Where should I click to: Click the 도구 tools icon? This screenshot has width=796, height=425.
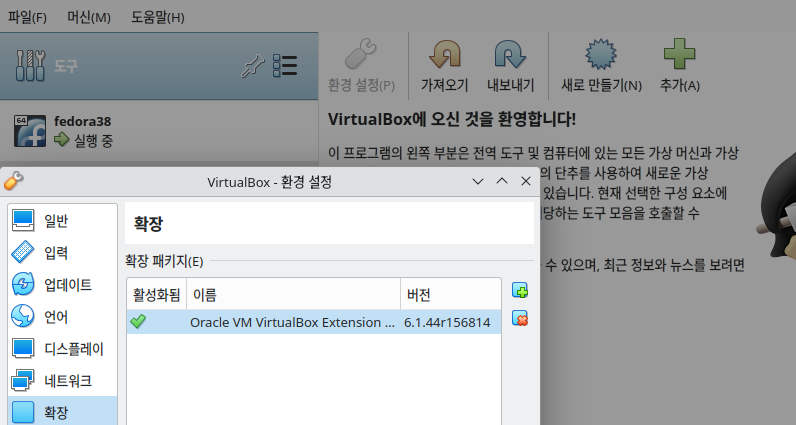coord(30,66)
